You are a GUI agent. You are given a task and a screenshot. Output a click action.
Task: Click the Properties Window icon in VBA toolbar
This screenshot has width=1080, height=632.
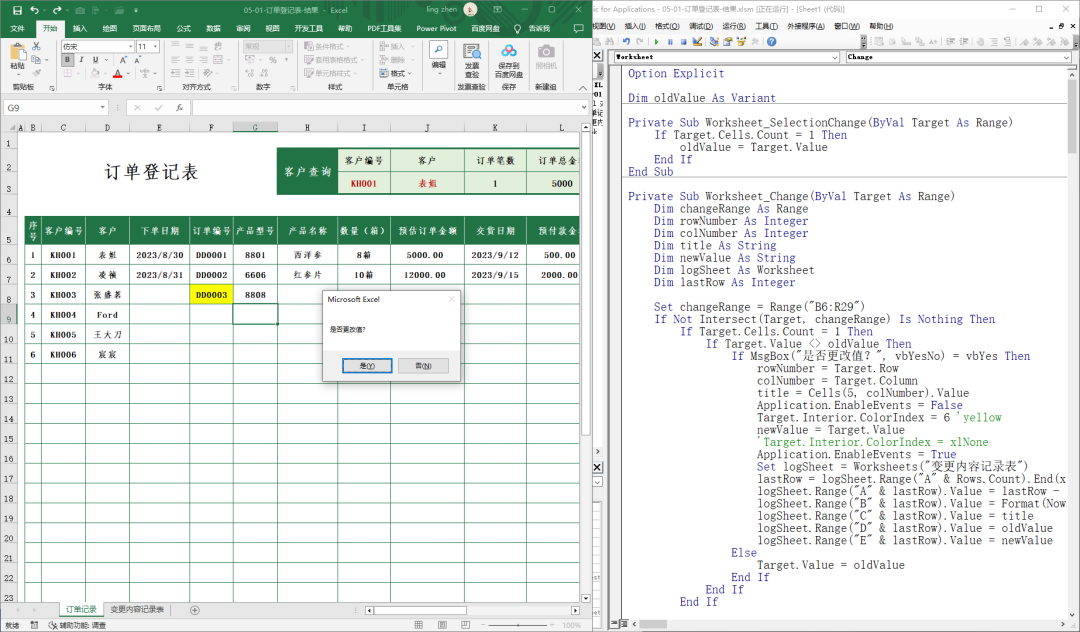click(x=727, y=42)
